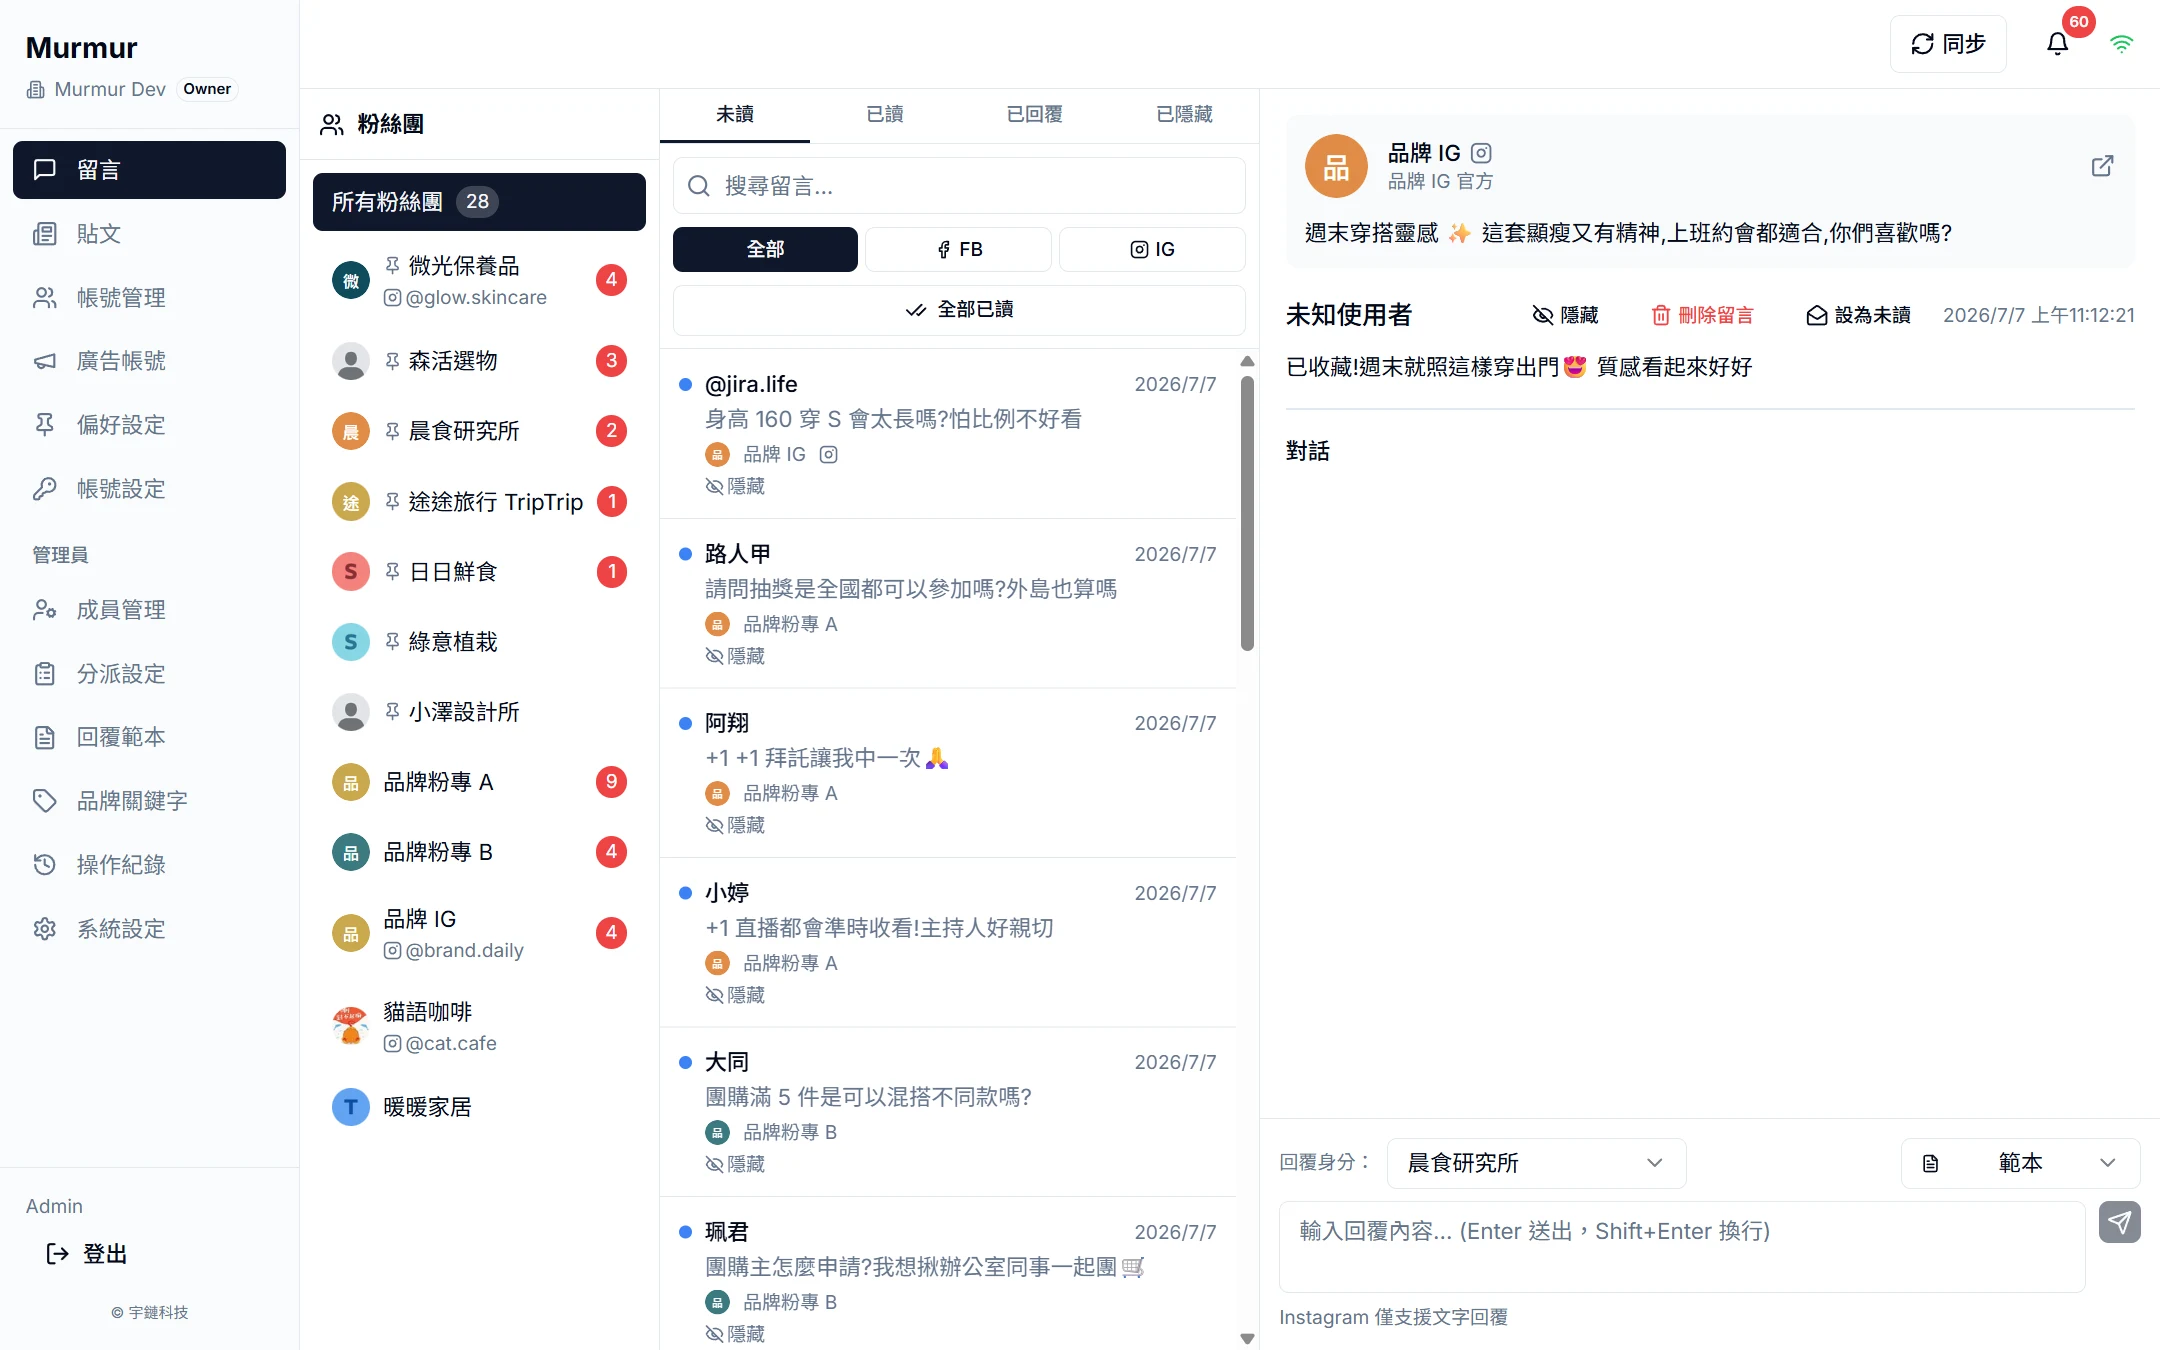
Task: Open 分派設定 in the sidebar
Action: [149, 674]
